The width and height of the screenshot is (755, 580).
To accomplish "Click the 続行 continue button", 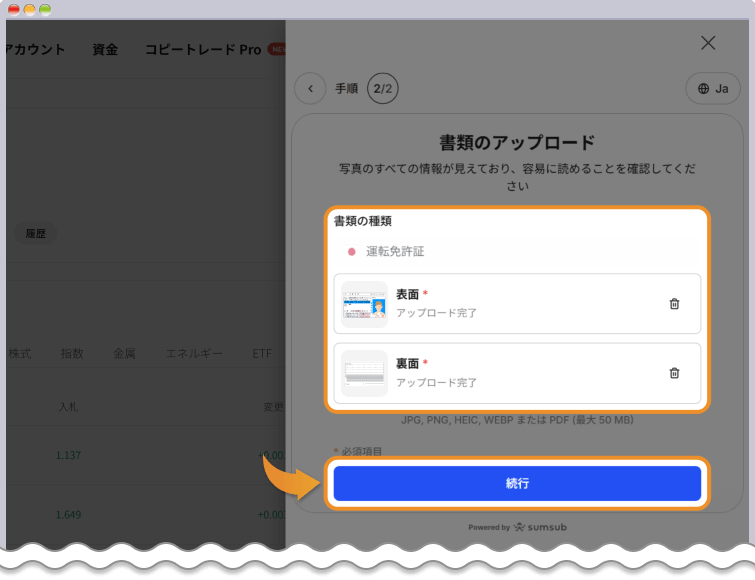I will (517, 483).
